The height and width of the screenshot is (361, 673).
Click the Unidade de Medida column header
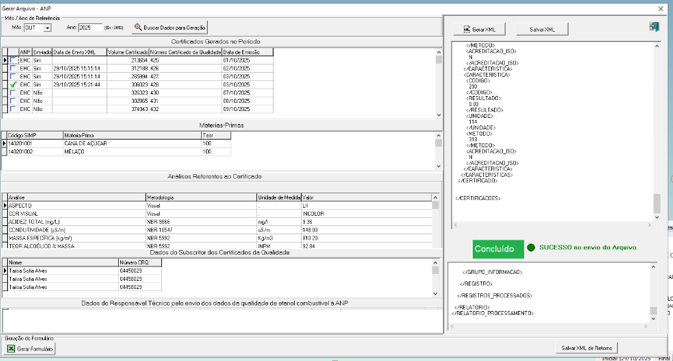click(279, 197)
